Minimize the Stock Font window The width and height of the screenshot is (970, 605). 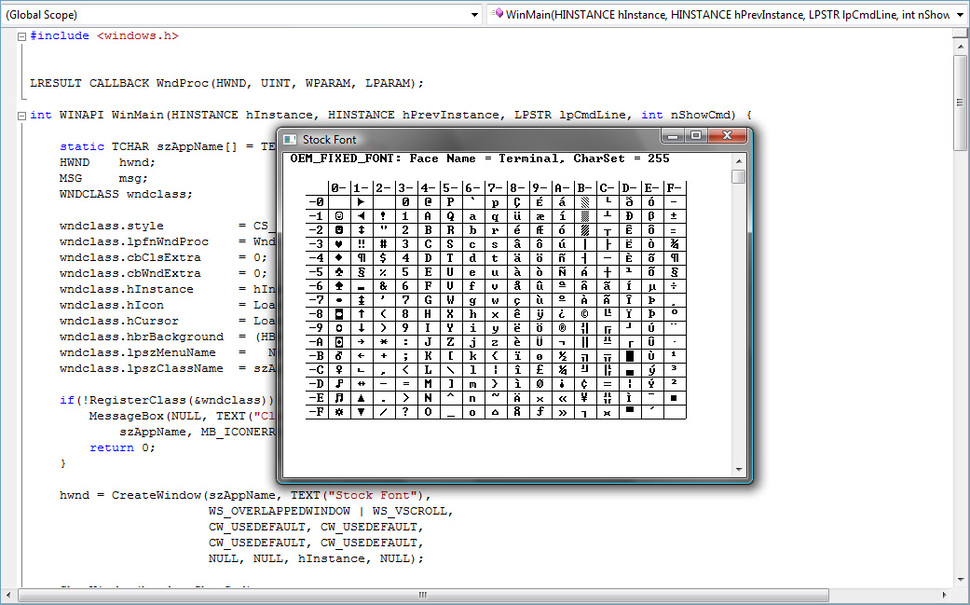click(x=673, y=135)
